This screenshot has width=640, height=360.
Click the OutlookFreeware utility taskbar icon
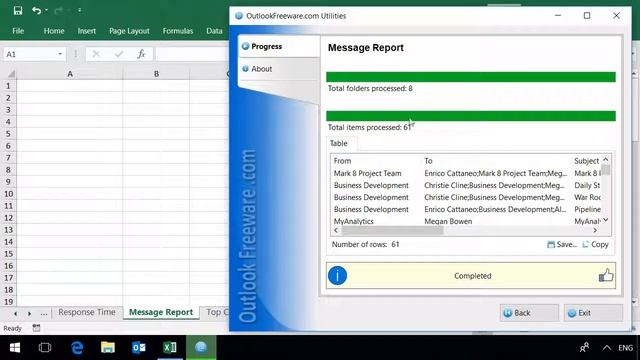[x=201, y=347]
